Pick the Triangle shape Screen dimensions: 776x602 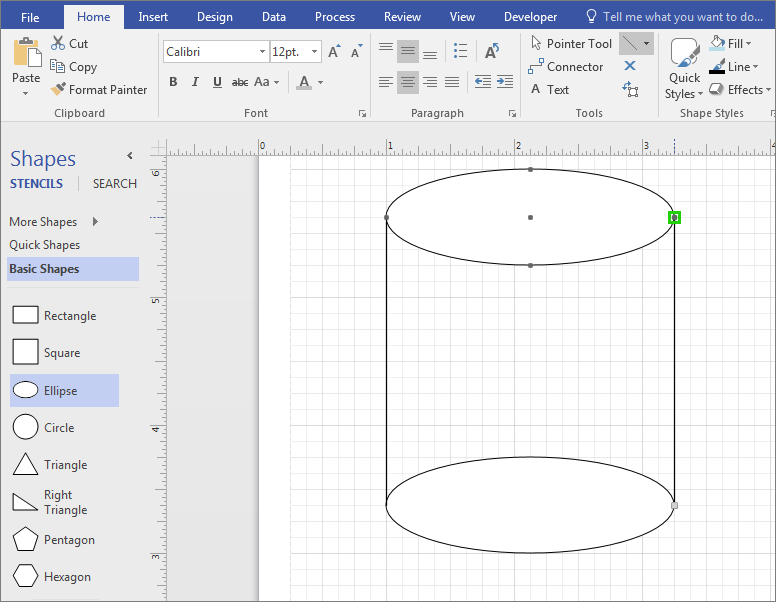[x=49, y=464]
